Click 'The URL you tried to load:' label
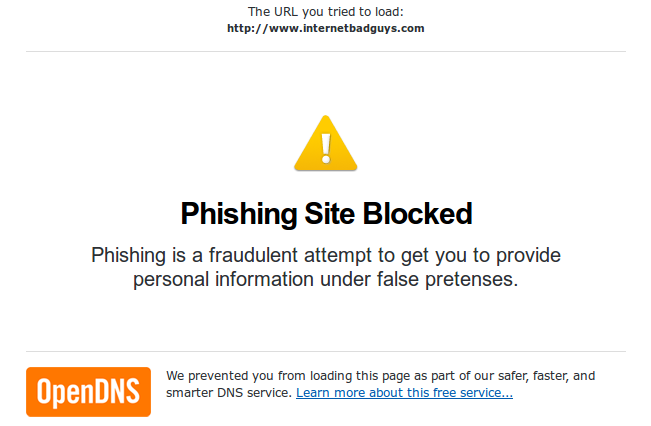 point(326,12)
